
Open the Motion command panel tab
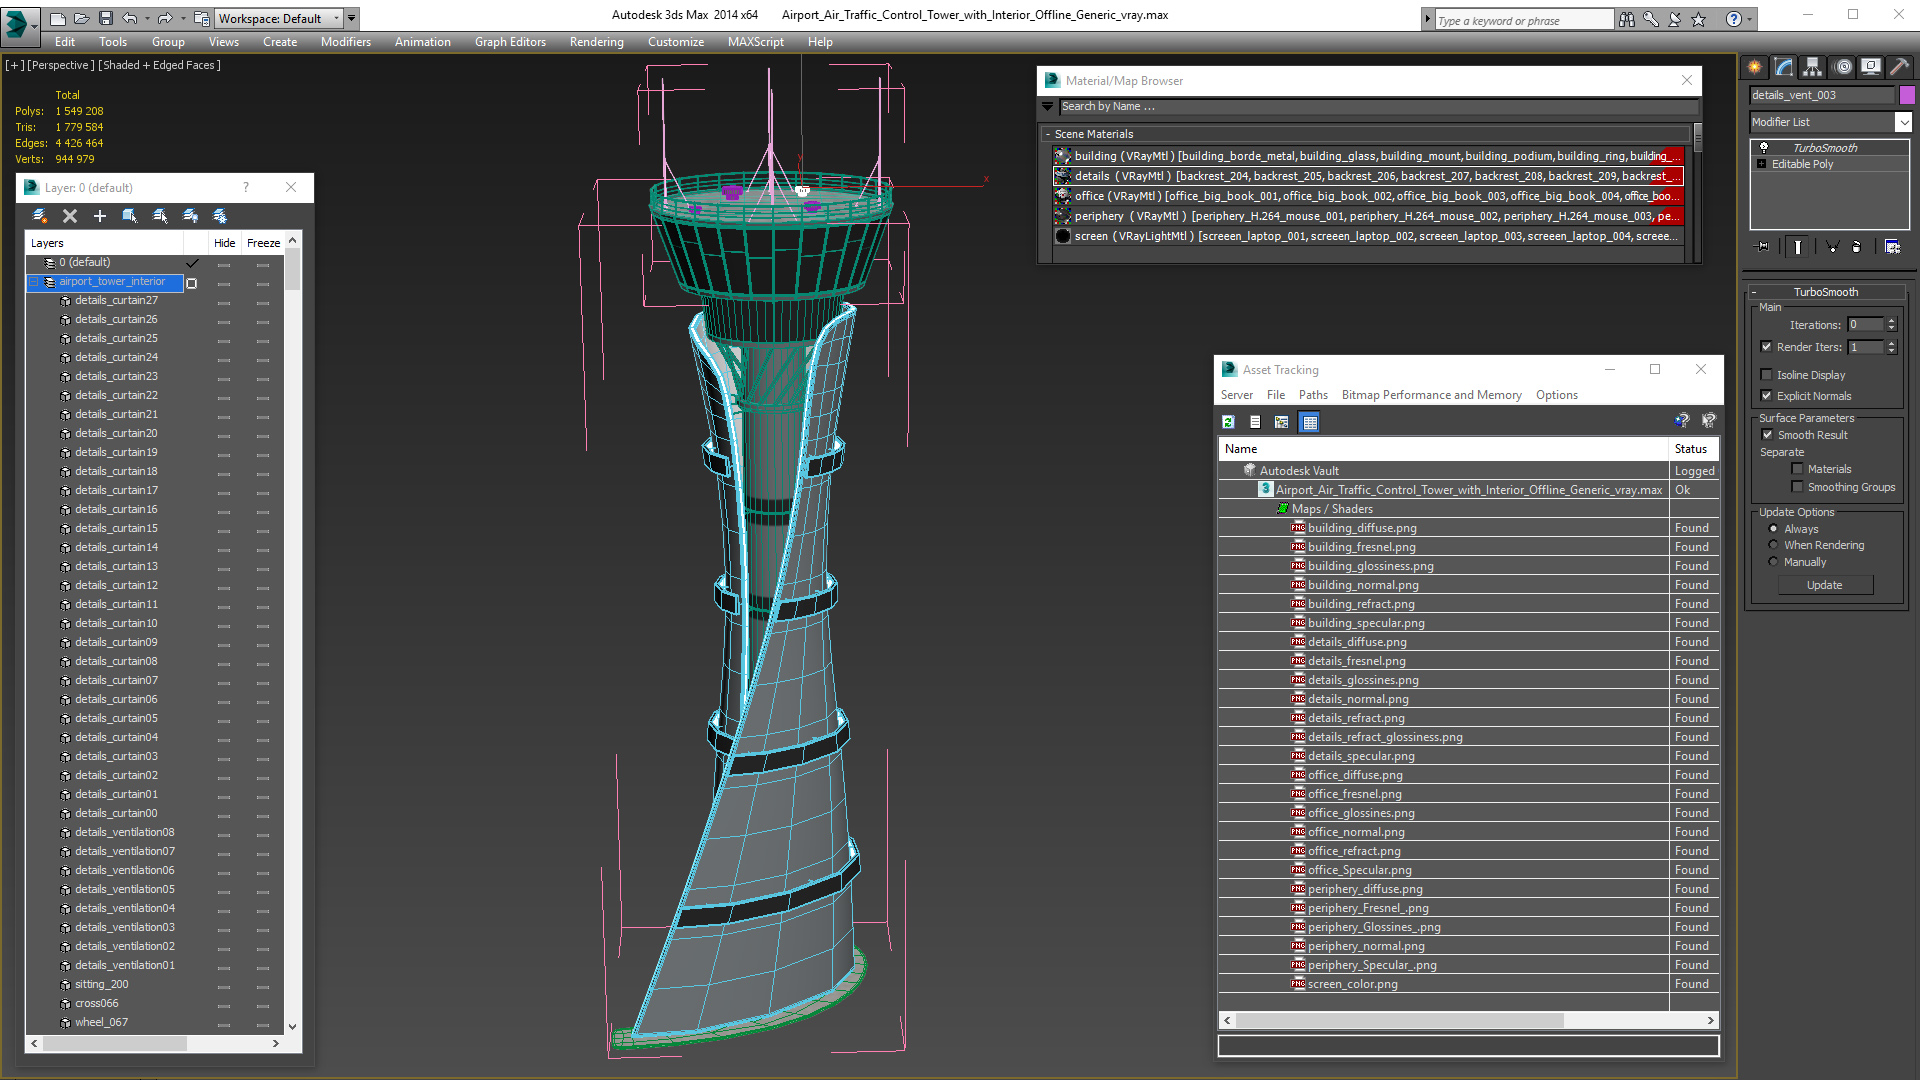pos(1843,67)
